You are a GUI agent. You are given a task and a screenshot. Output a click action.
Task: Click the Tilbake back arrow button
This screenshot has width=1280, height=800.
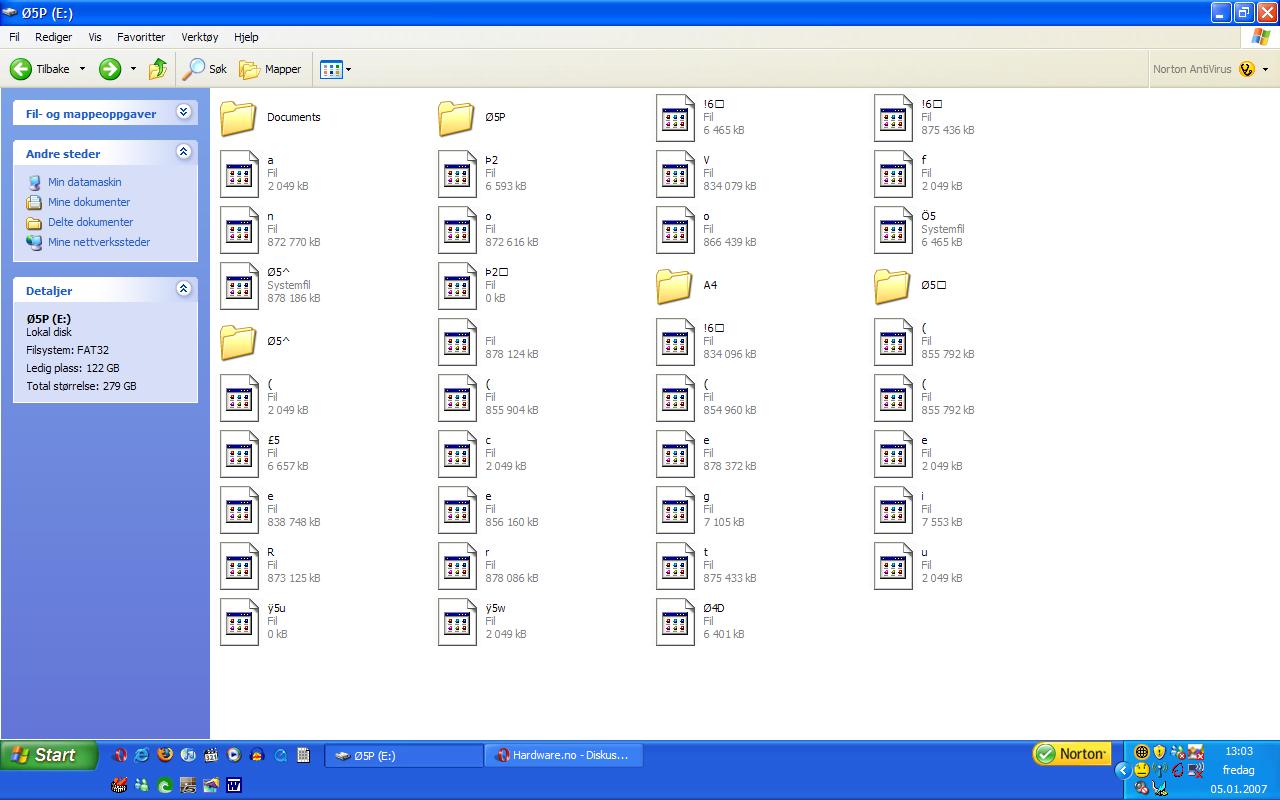pyautogui.click(x=40, y=69)
